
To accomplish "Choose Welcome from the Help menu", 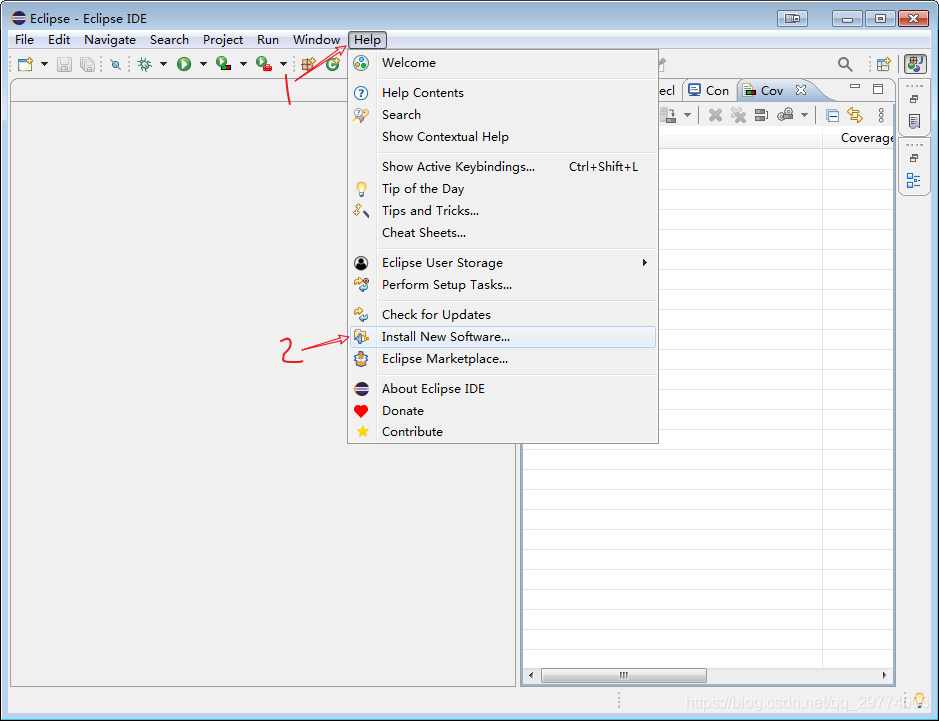I will click(x=502, y=63).
